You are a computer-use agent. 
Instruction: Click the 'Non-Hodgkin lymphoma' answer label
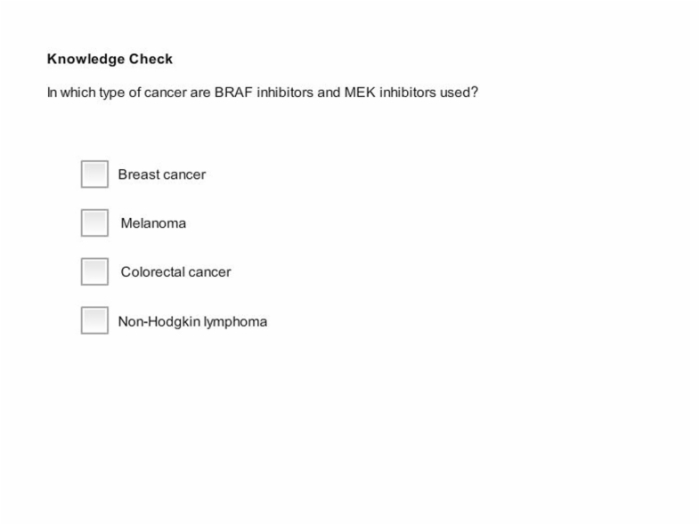(x=192, y=322)
